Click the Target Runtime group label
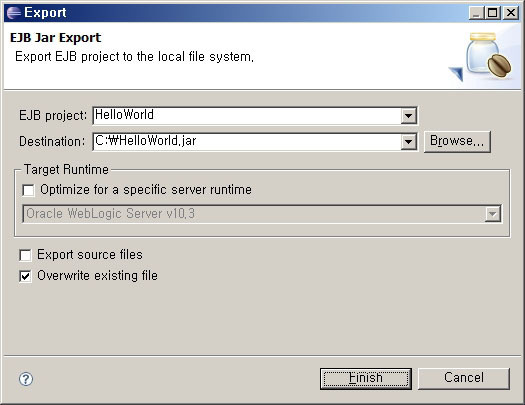The width and height of the screenshot is (525, 405). click(x=66, y=169)
